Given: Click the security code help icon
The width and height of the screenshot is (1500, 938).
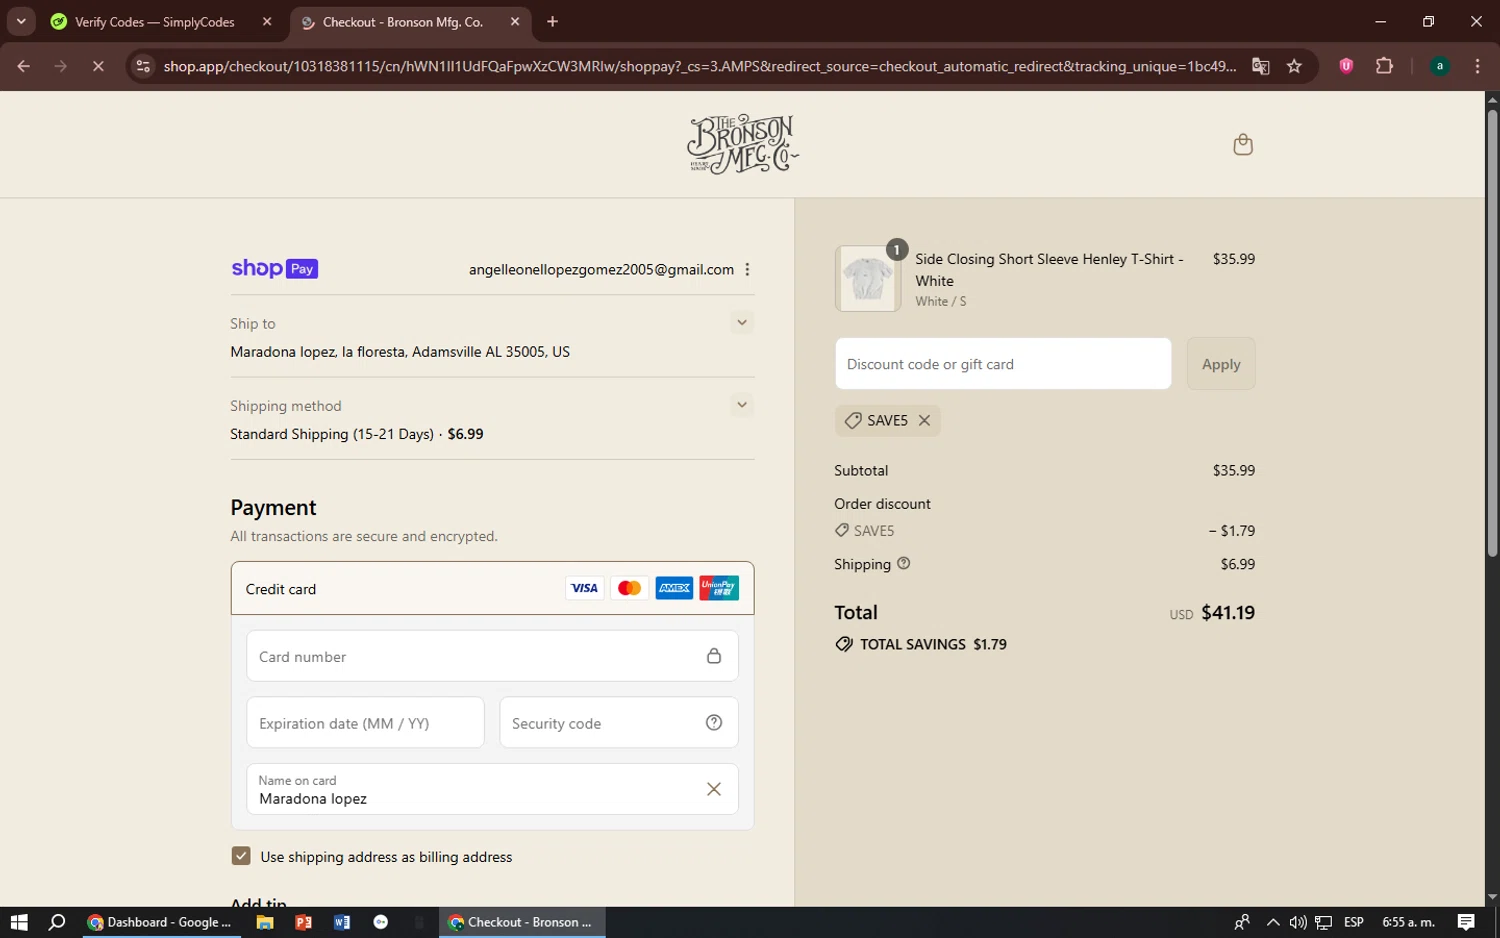Looking at the screenshot, I should tap(714, 722).
